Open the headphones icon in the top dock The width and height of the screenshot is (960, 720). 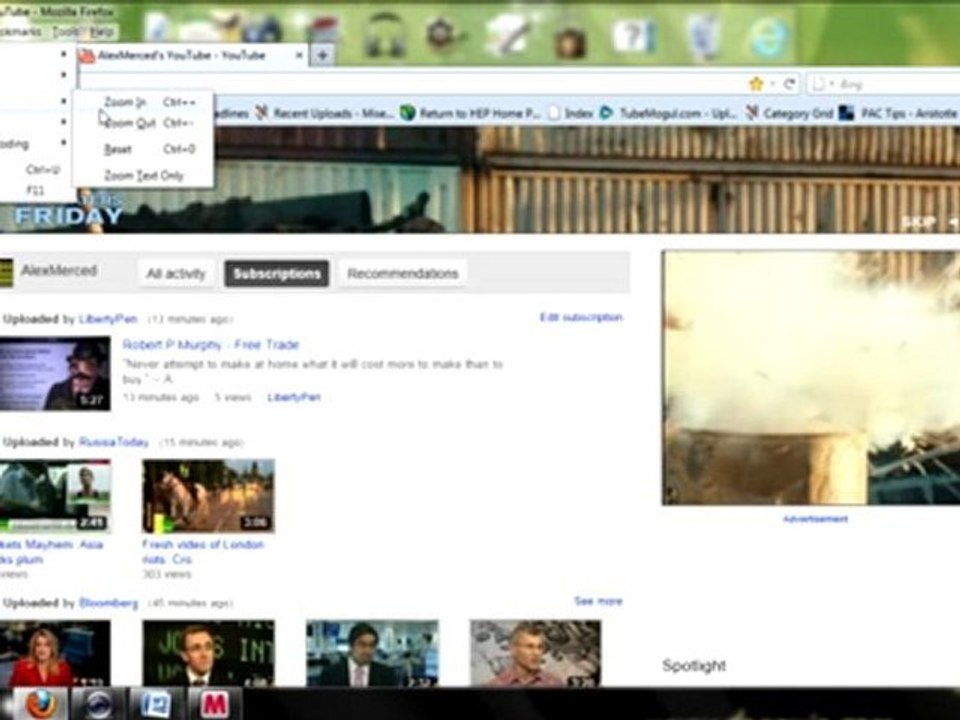384,34
